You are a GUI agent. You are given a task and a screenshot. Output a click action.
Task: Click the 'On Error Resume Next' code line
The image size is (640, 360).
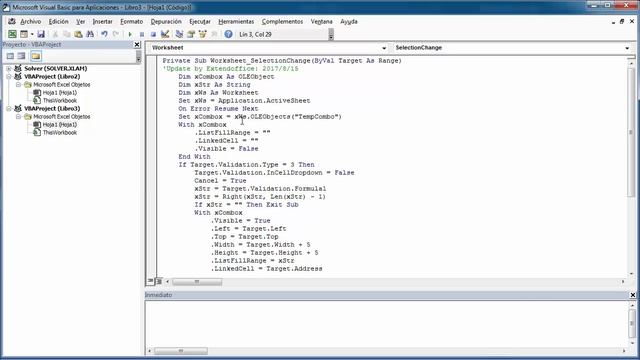tap(218, 109)
